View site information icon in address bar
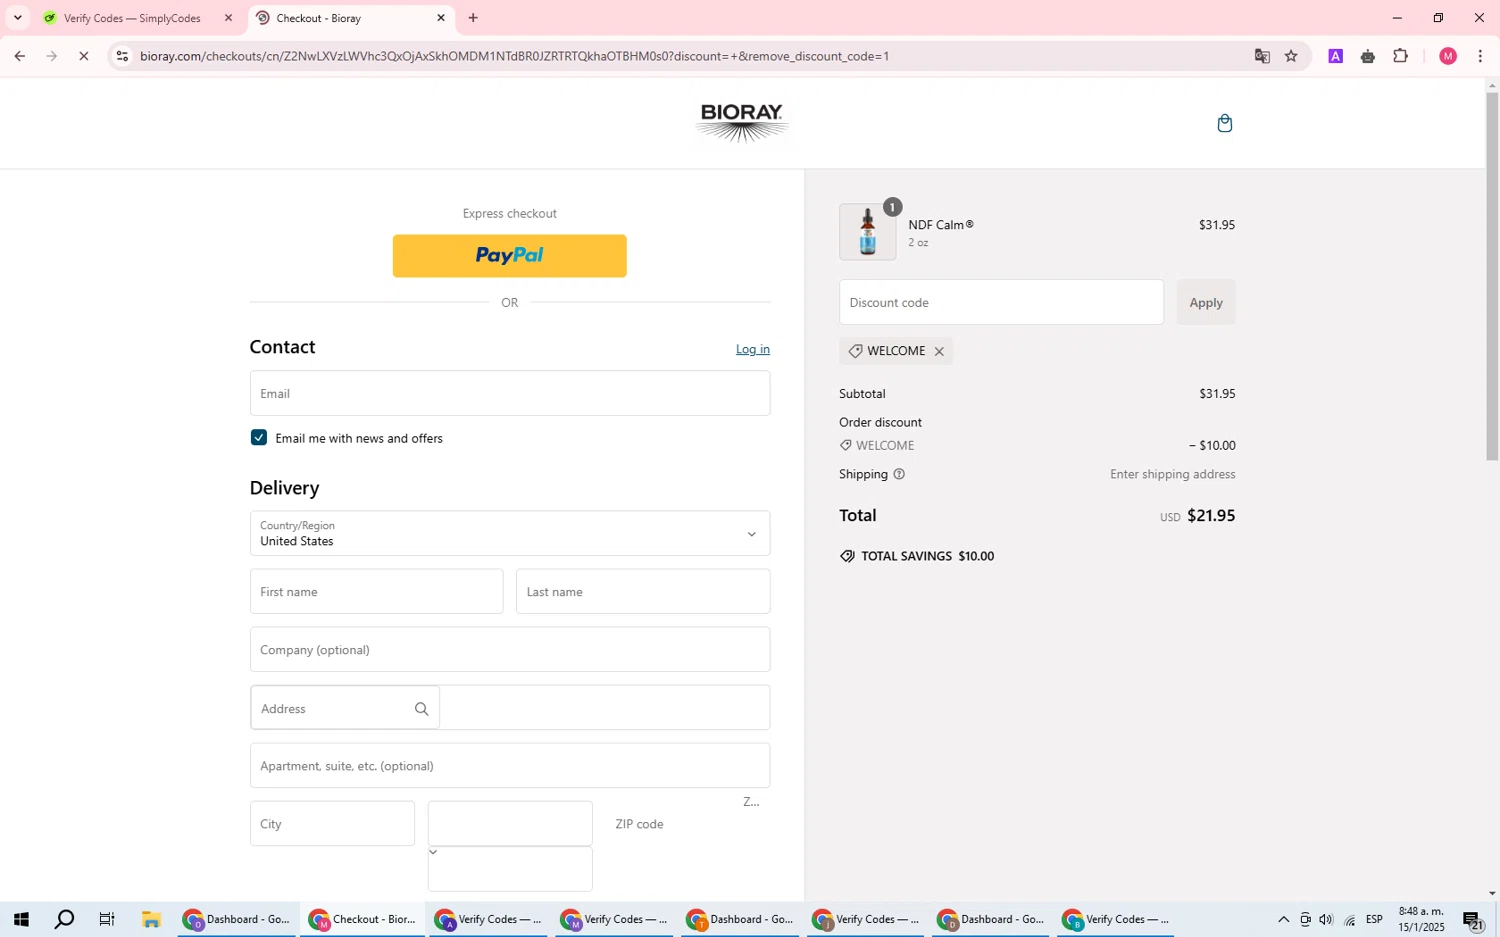 122,56
